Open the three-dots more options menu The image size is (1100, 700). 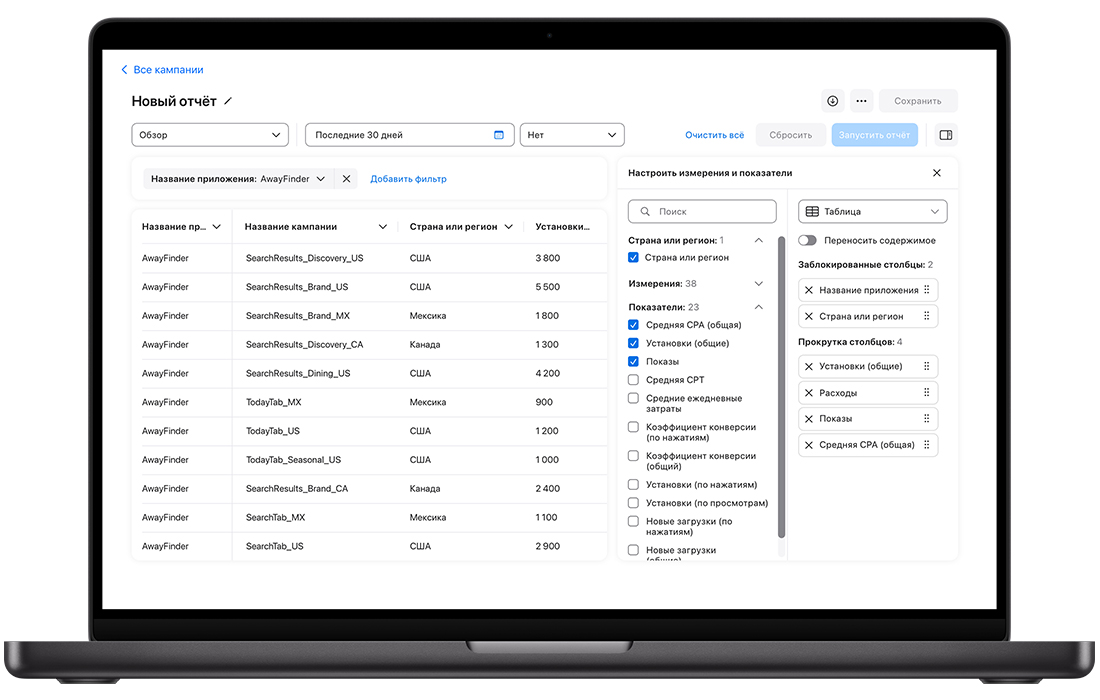click(861, 101)
